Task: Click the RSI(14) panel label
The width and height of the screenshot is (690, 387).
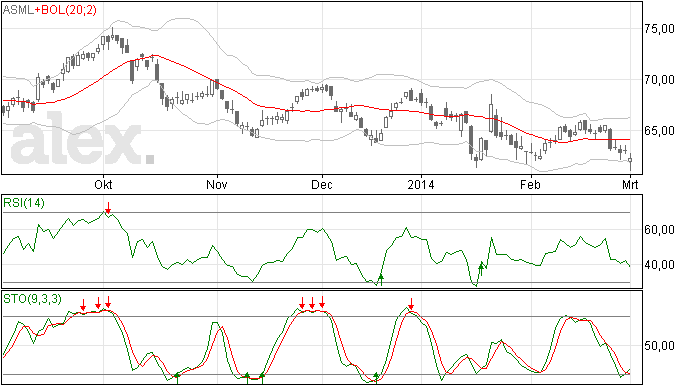Action: click(x=24, y=203)
